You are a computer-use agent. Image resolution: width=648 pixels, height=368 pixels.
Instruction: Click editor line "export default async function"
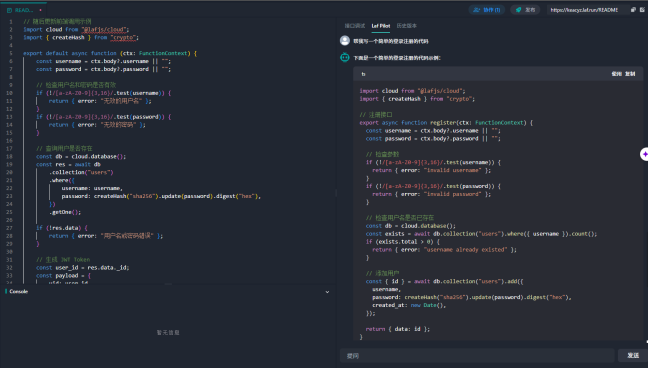click(x=110, y=53)
